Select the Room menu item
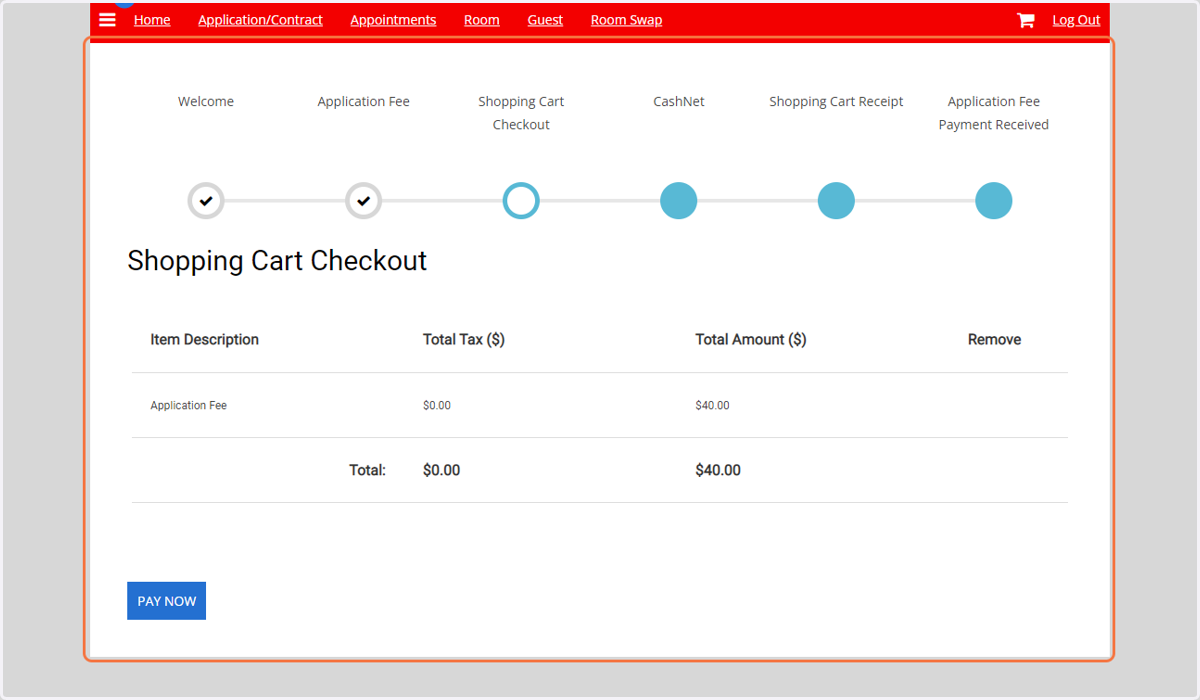Viewport: 1200px width, 700px height. (482, 20)
